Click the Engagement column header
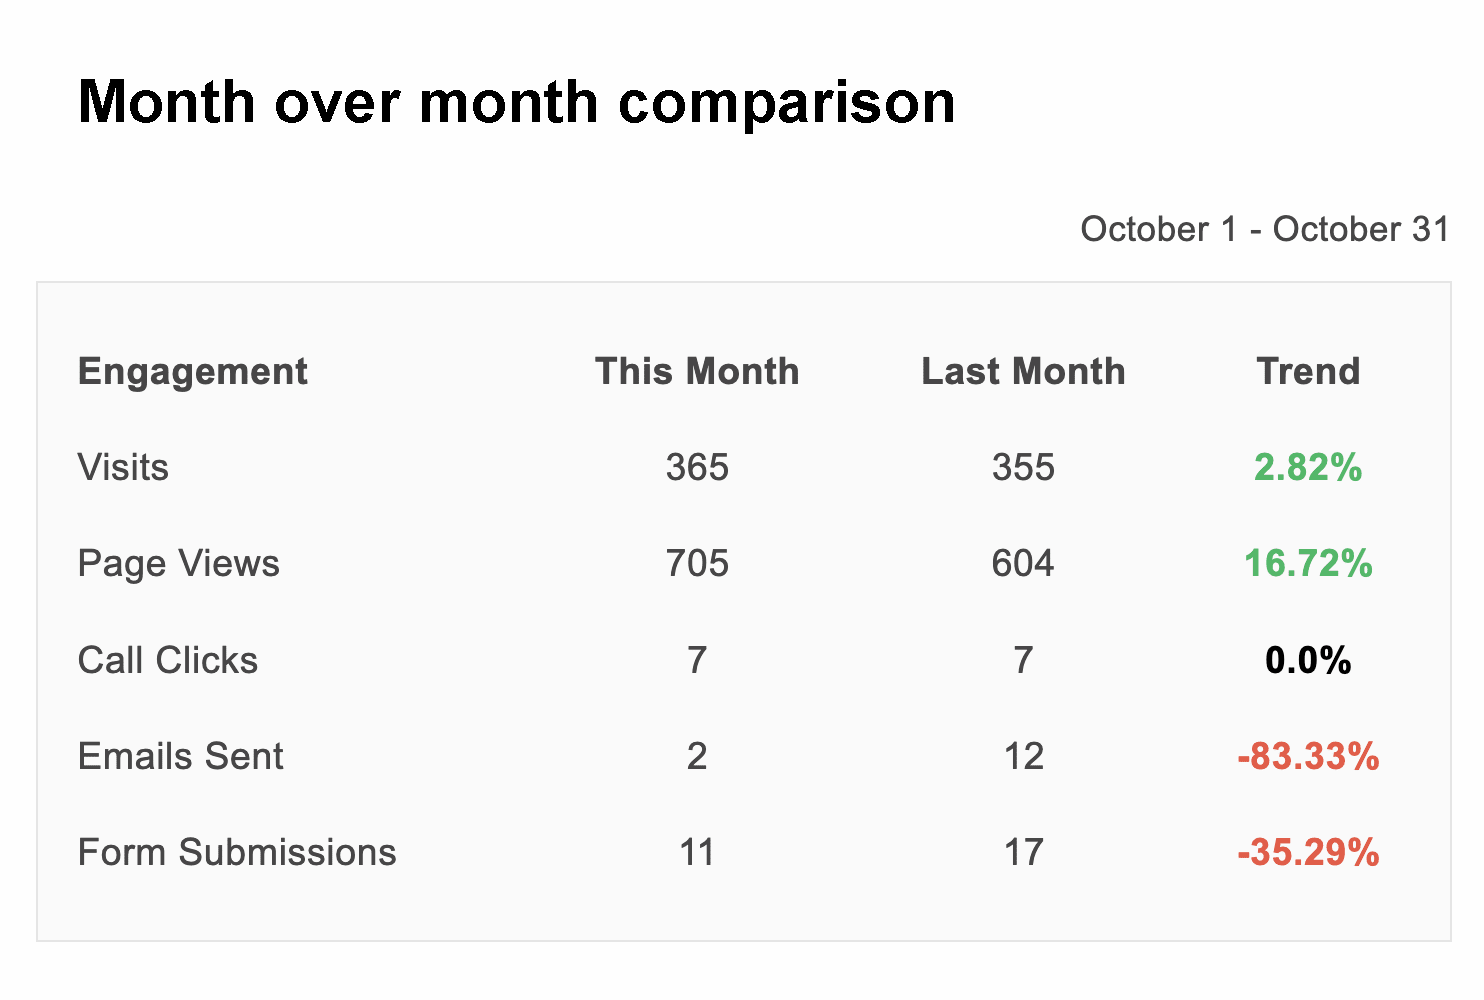The image size is (1484, 1000). click(x=192, y=371)
